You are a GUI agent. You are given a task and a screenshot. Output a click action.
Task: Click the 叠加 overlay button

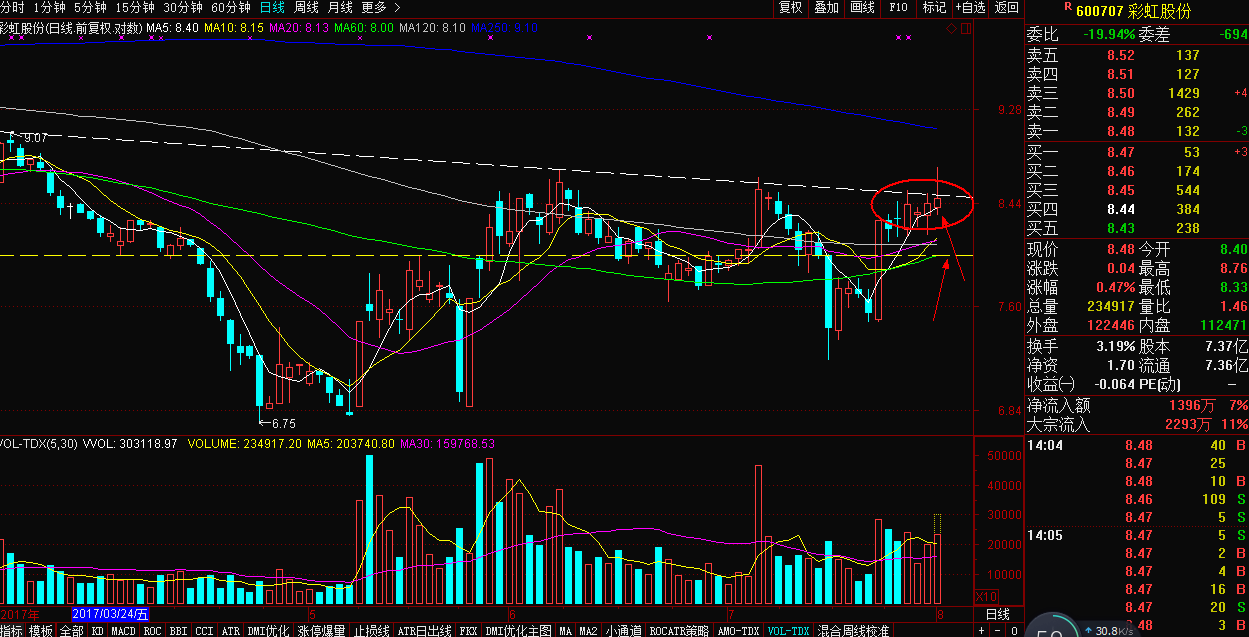point(827,7)
